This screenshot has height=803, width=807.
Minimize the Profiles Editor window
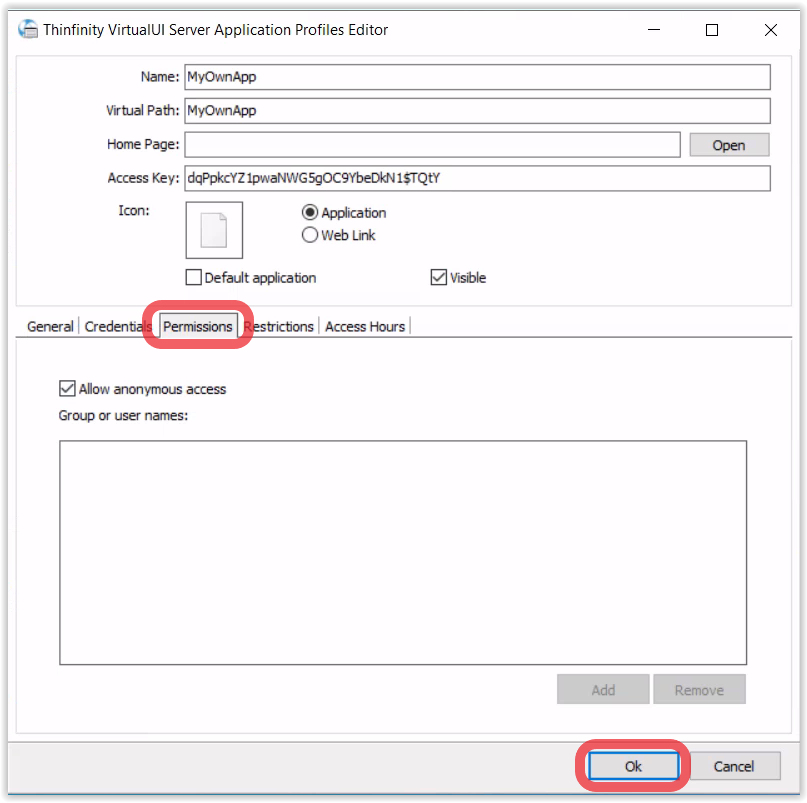point(654,30)
